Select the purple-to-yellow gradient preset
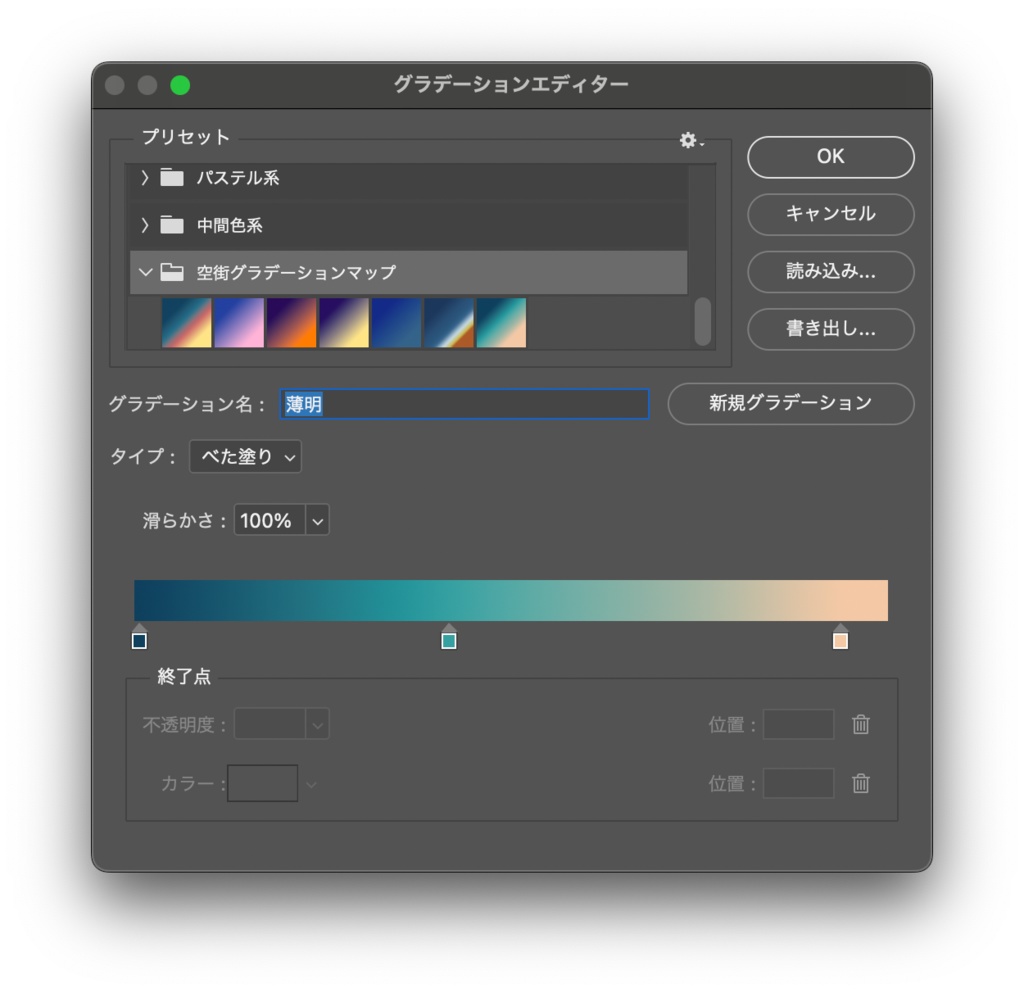The image size is (1024, 993). (x=344, y=323)
